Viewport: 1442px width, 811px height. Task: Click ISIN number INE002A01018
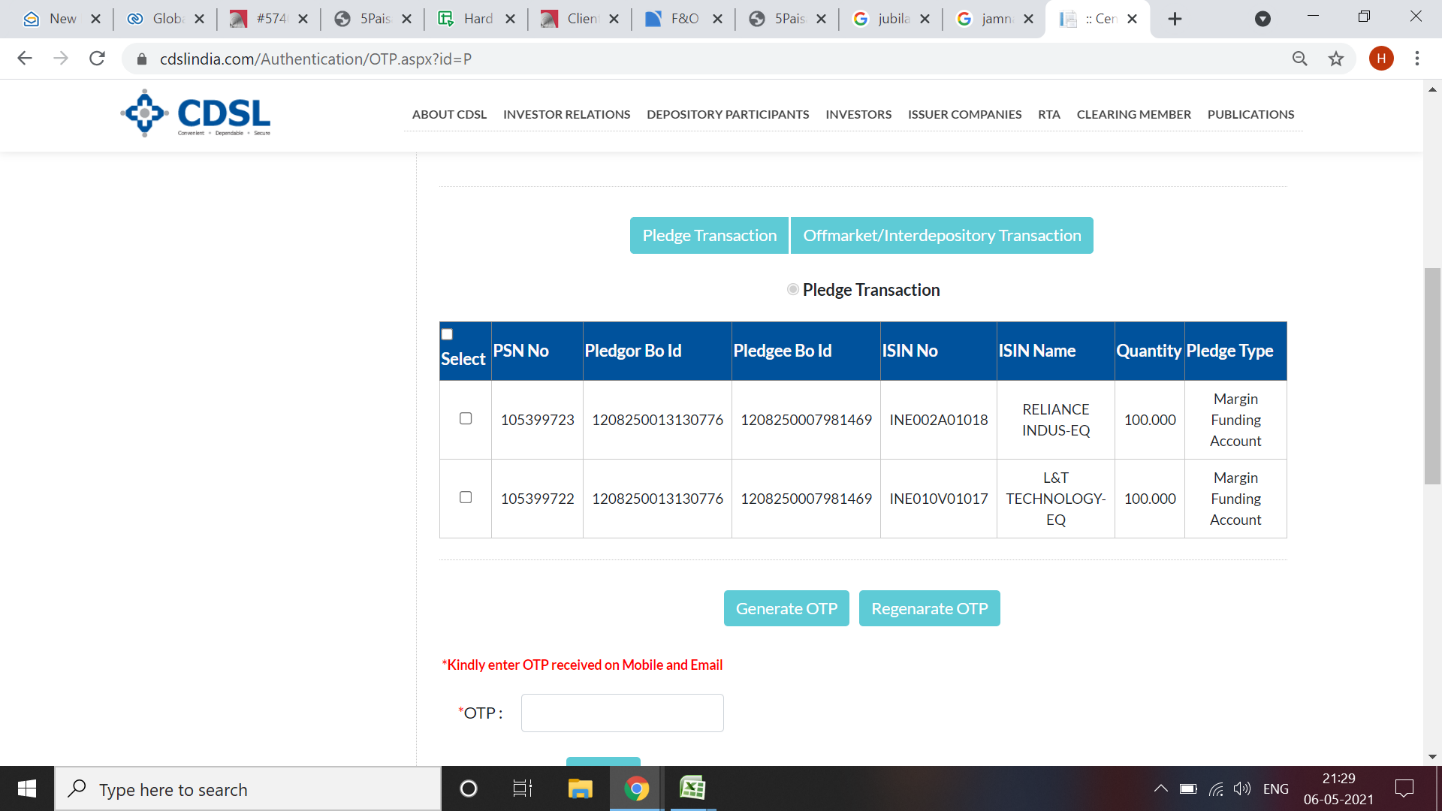click(x=939, y=420)
